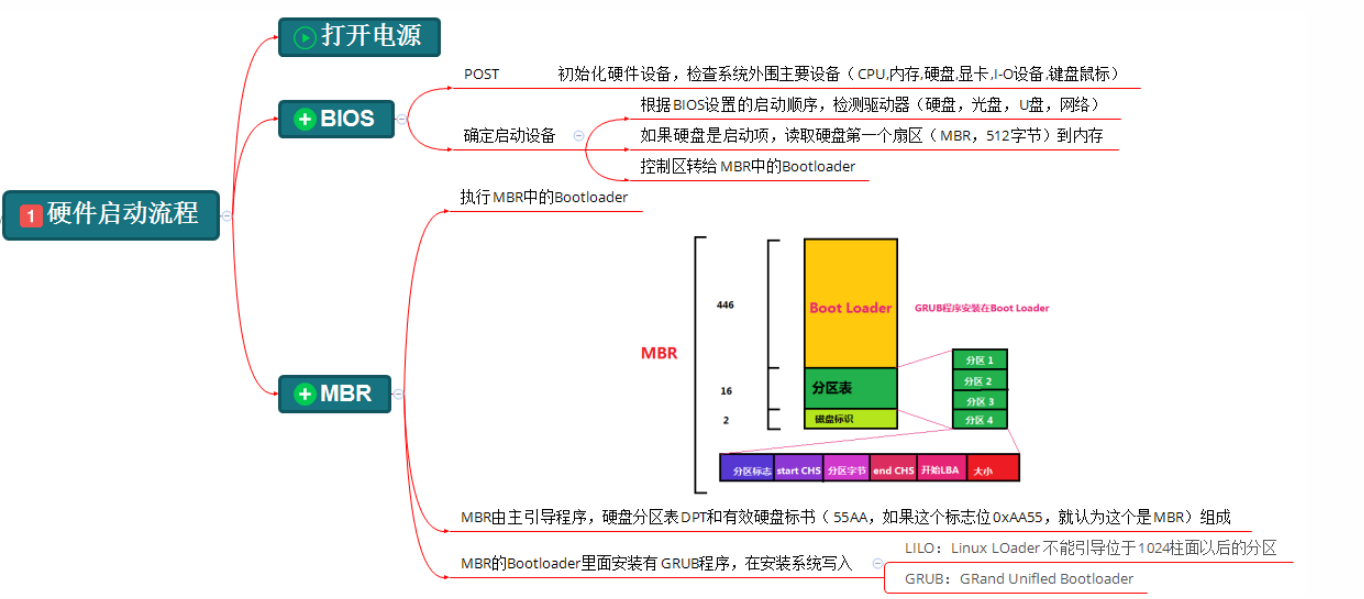Click the purple 分区标志 cell
Viewport: 1364px width, 599px height.
[x=746, y=469]
